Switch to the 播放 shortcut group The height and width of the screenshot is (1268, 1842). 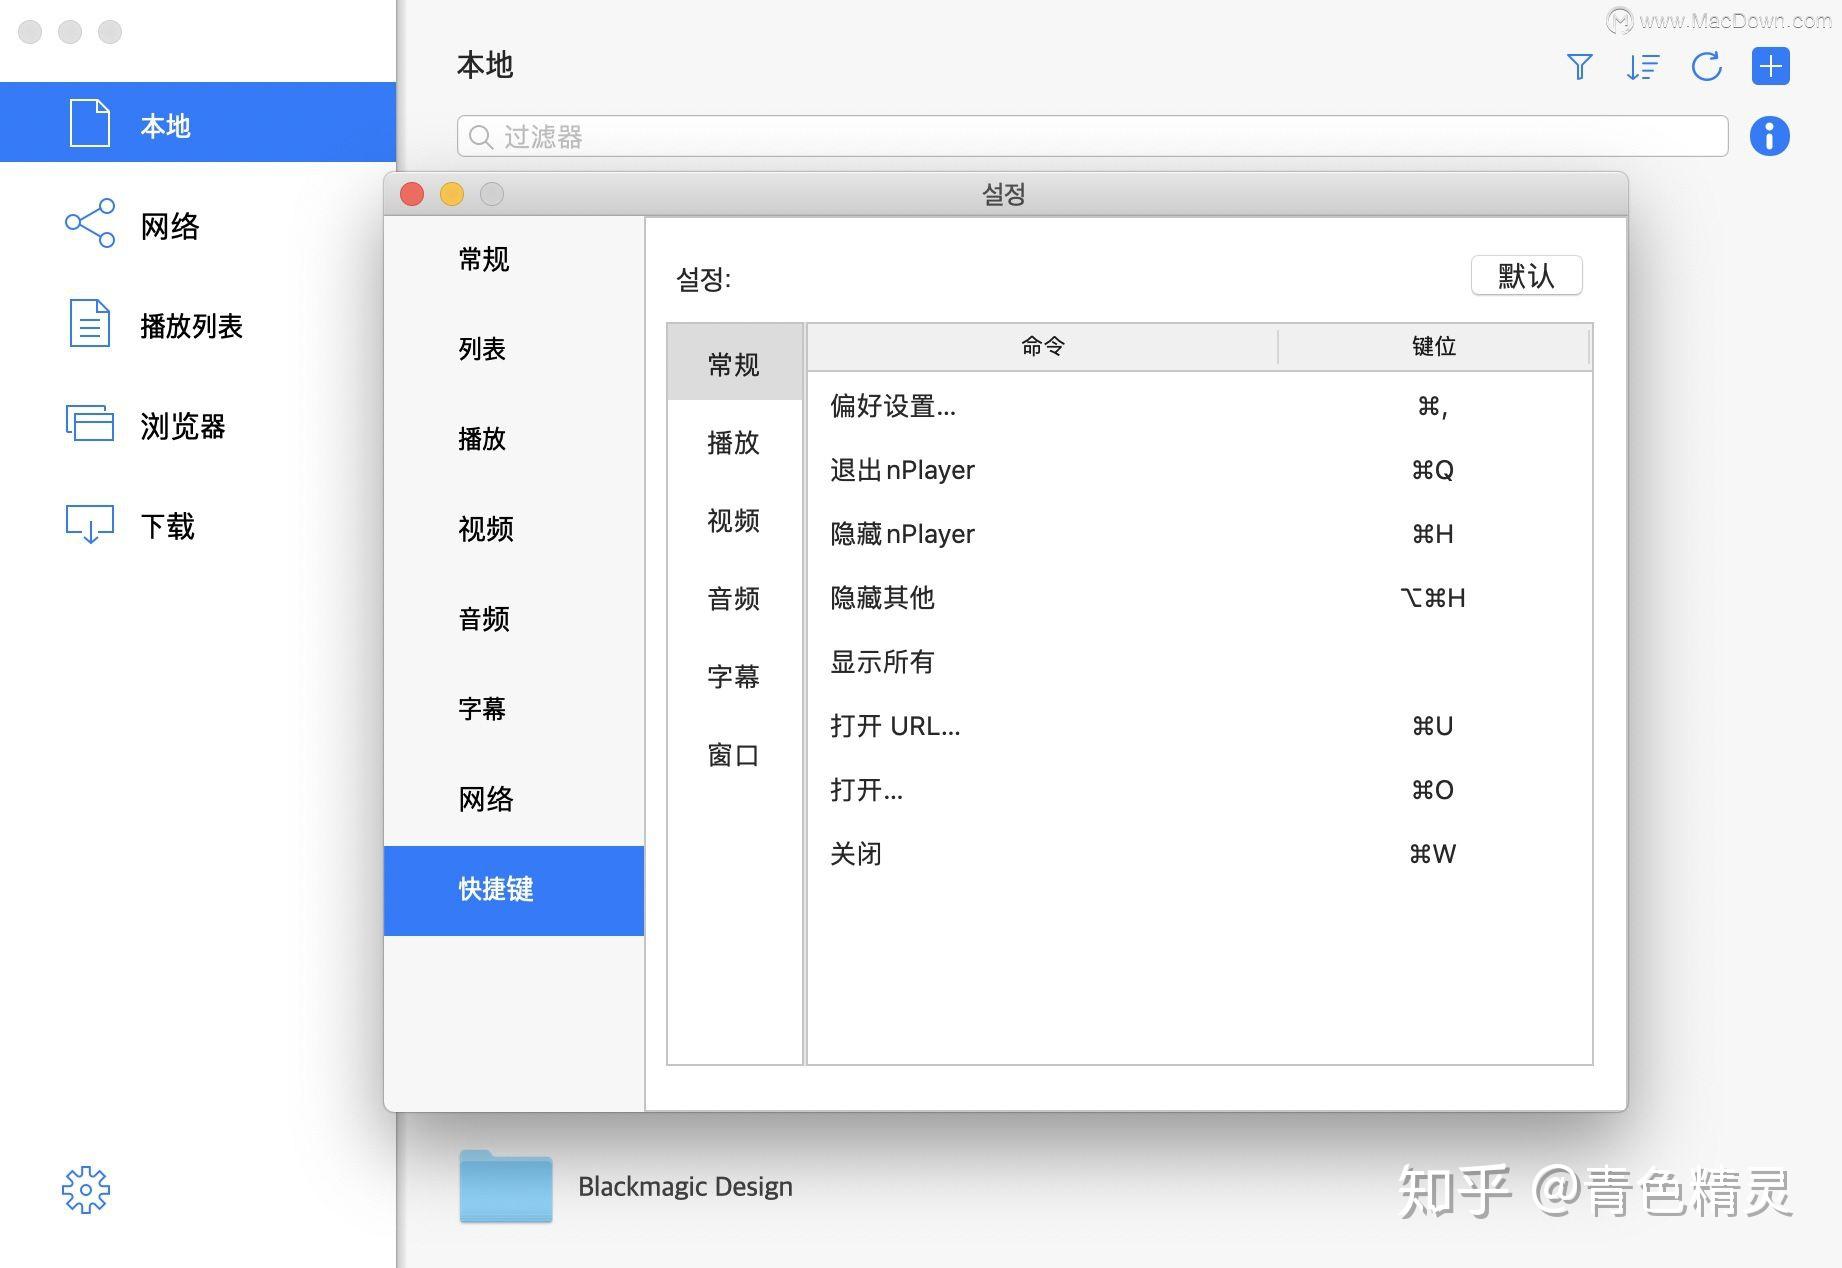click(733, 444)
